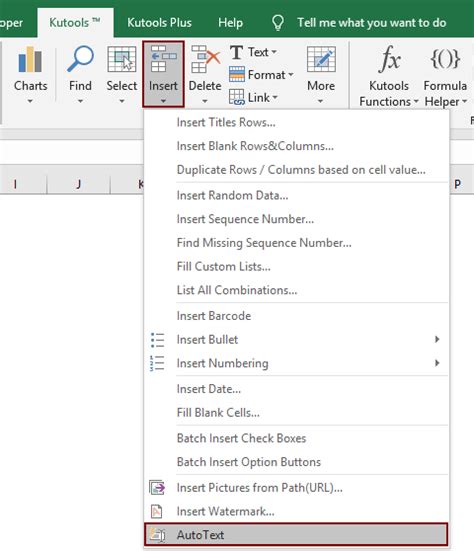Image resolution: width=474 pixels, height=551 pixels.
Task: Expand the Charts dropdown arrow
Action: coord(30,101)
